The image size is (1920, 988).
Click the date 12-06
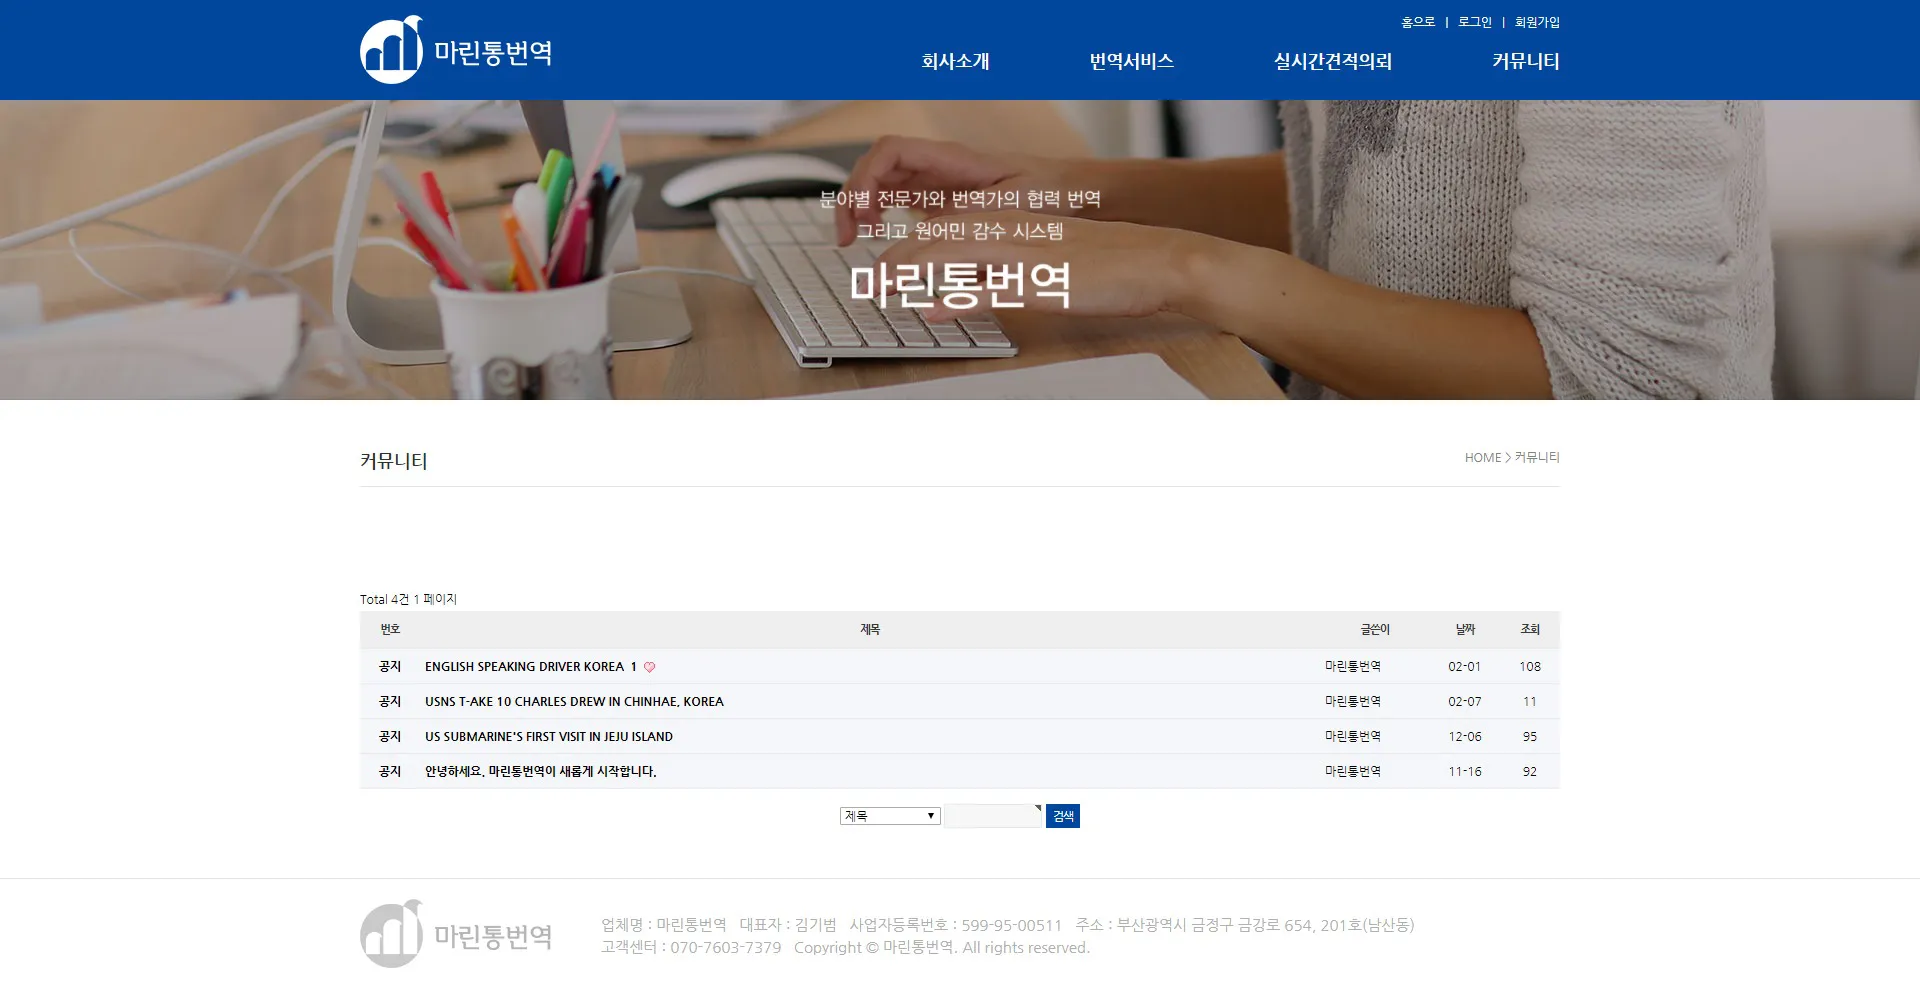point(1465,737)
